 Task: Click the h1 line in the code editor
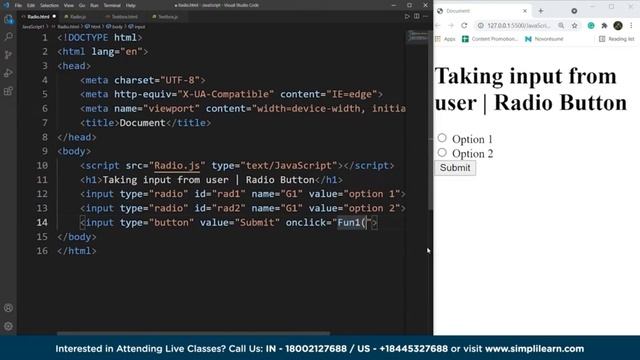[x=211, y=180]
